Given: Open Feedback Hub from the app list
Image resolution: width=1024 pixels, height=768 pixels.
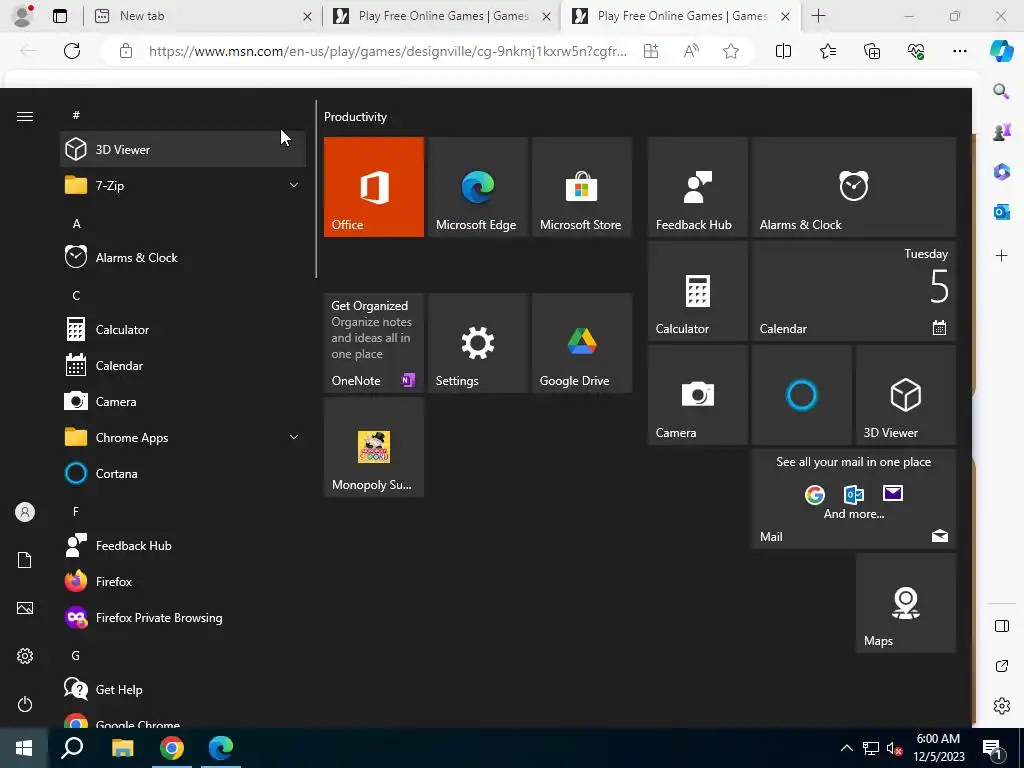Looking at the screenshot, I should (x=183, y=546).
